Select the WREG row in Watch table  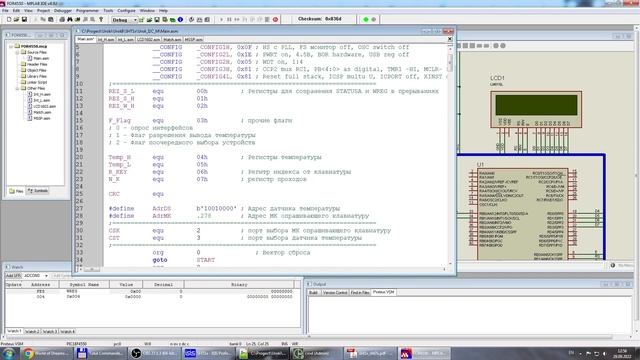pyautogui.click(x=149, y=291)
